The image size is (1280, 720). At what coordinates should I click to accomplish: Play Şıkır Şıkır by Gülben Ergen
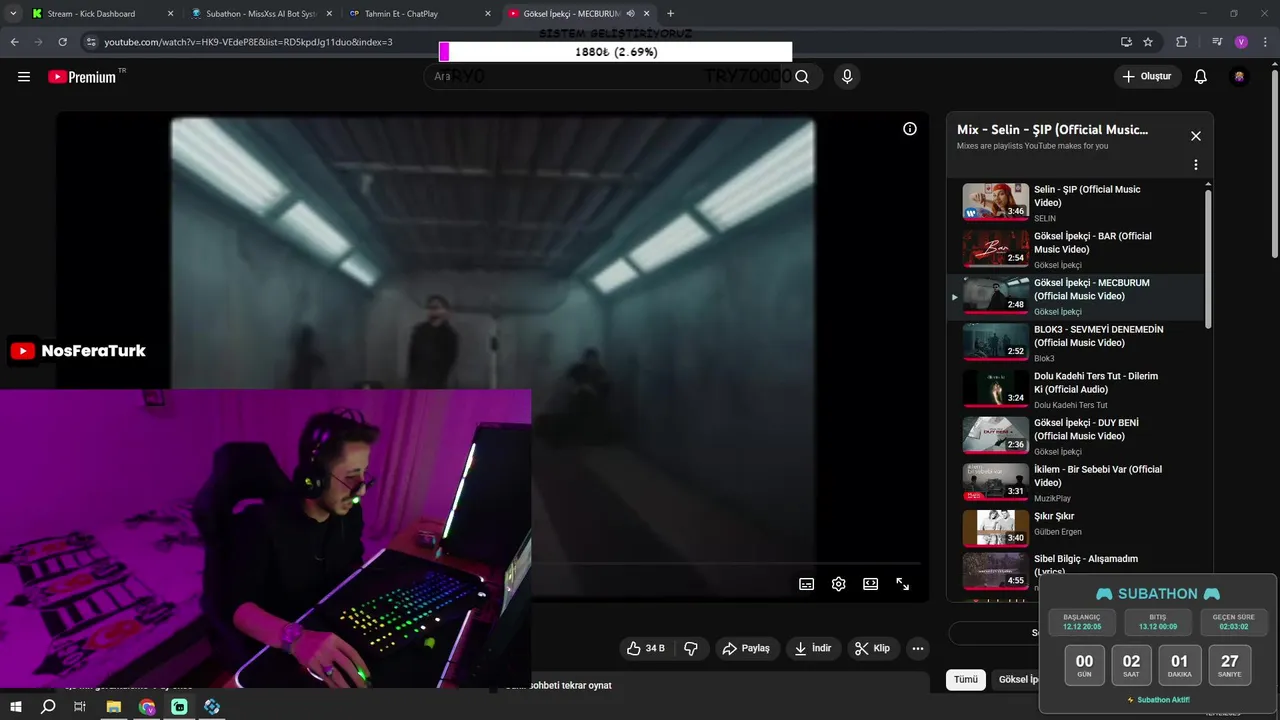[x=1075, y=528]
